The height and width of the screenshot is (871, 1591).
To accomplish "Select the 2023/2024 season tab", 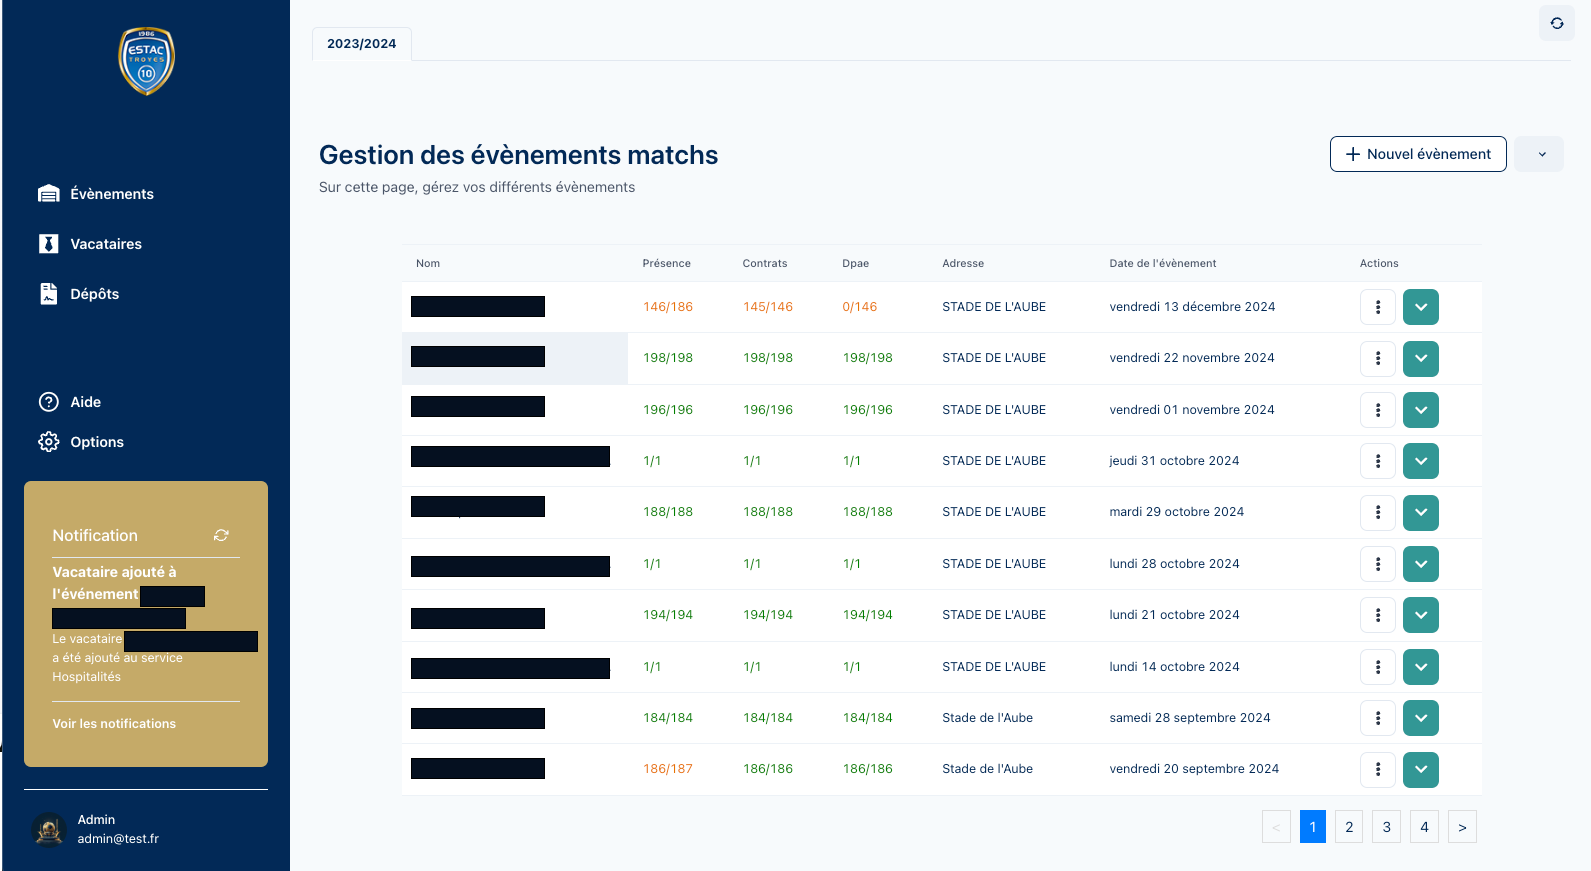I will point(361,44).
